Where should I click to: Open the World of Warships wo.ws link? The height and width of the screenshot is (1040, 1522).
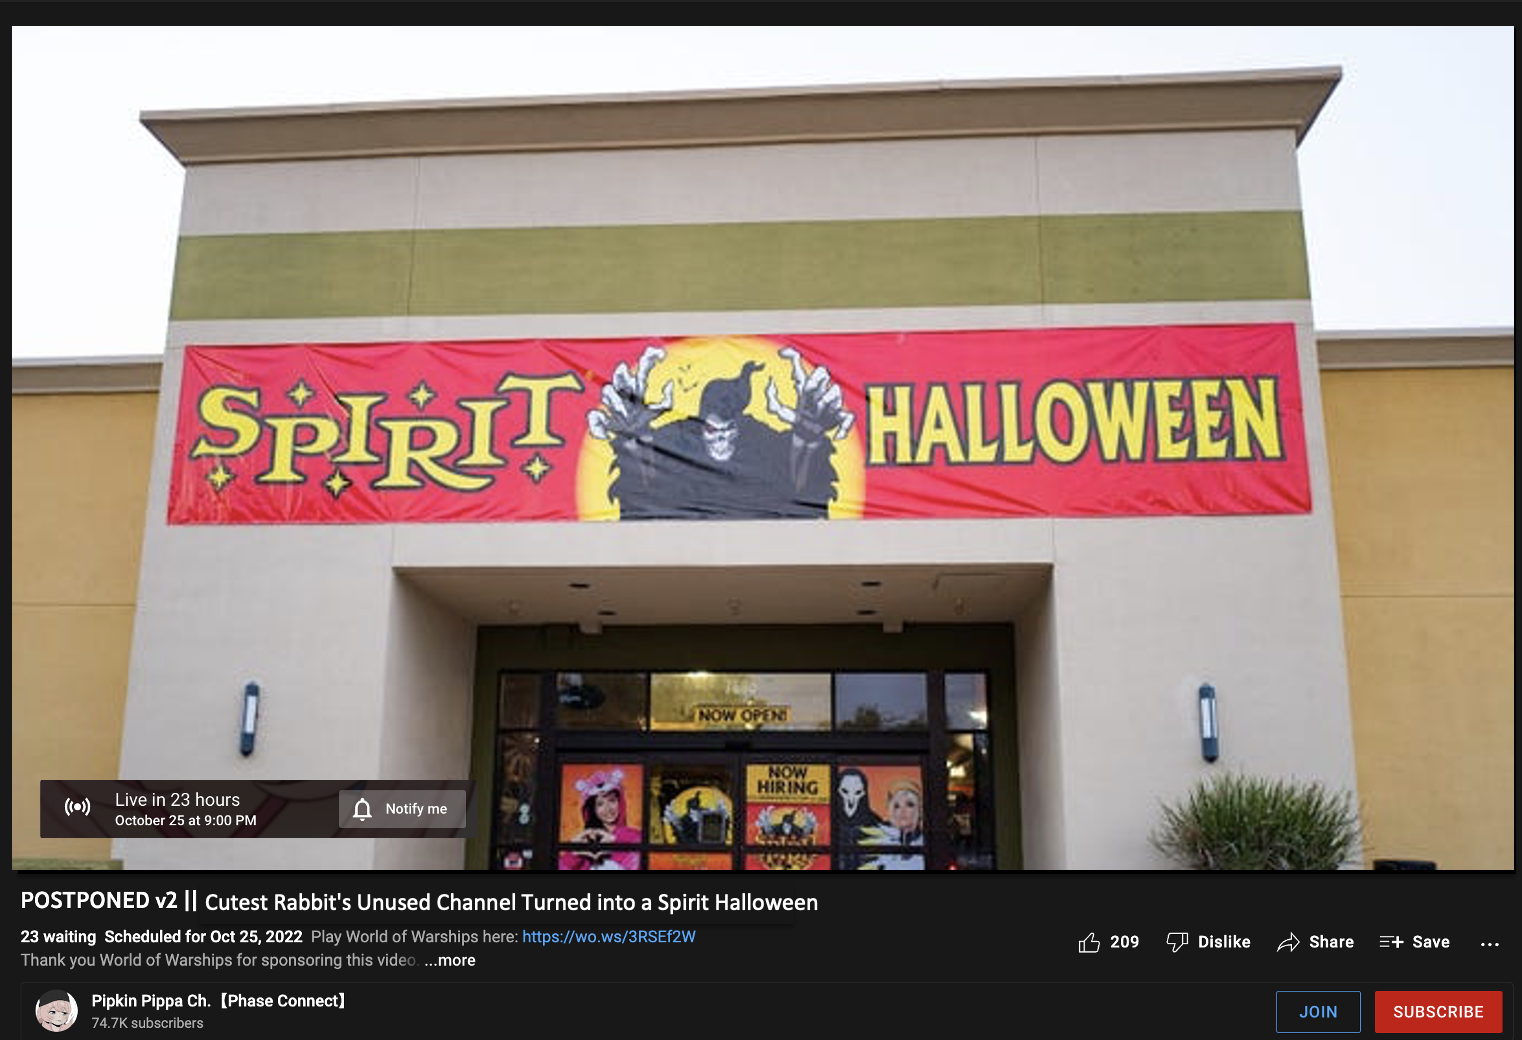coord(608,937)
